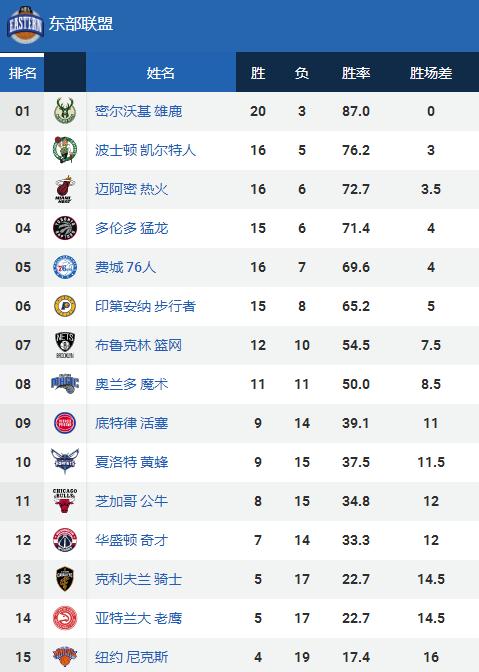Sort by the 胜率 column header

(356, 73)
